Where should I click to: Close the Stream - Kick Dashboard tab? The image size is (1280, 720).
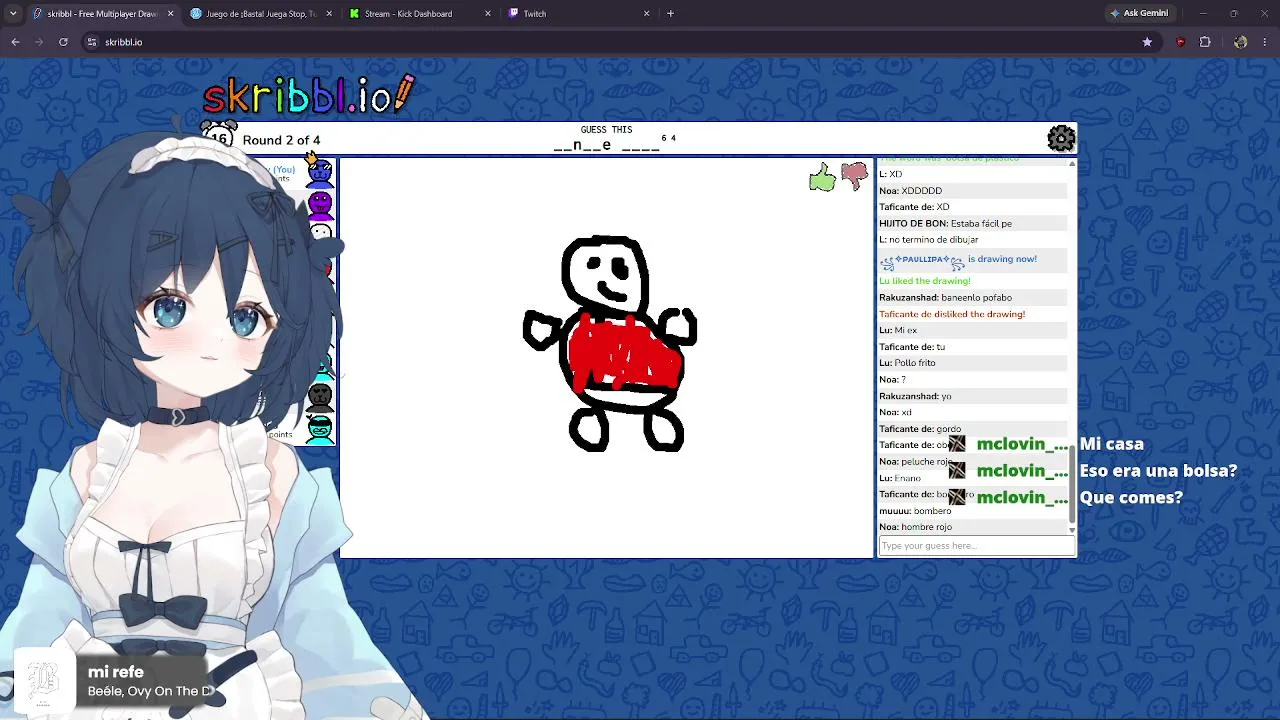pyautogui.click(x=488, y=13)
